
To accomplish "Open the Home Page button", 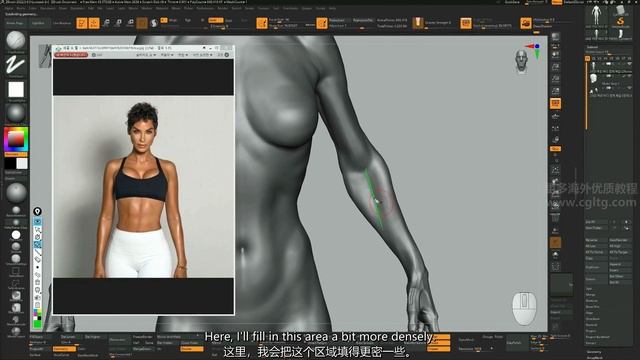I will 15,23.
